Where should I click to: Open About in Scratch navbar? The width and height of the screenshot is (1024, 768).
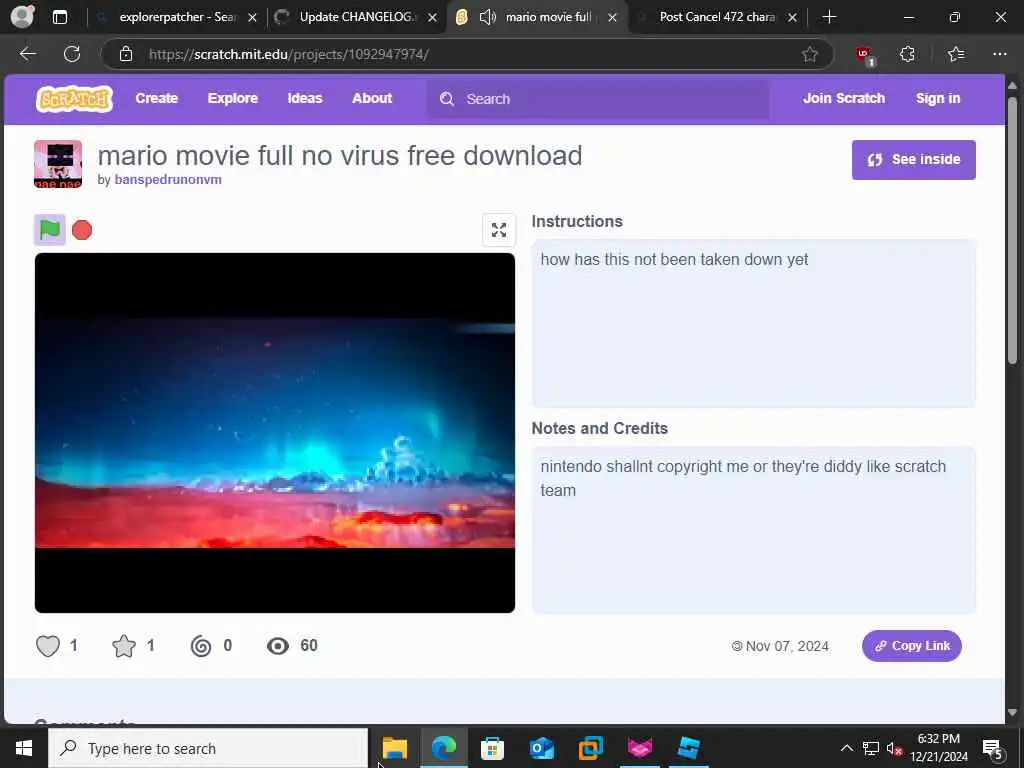tap(372, 99)
